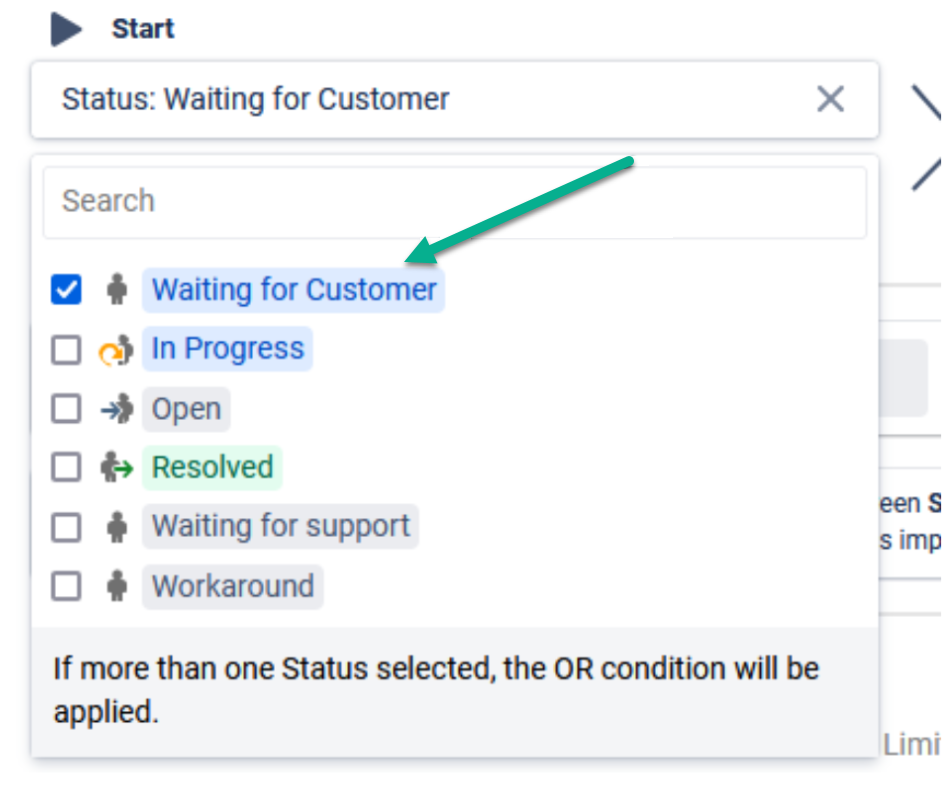This screenshot has width=942, height=791.
Task: Select the Workaround status label
Action: (x=232, y=586)
